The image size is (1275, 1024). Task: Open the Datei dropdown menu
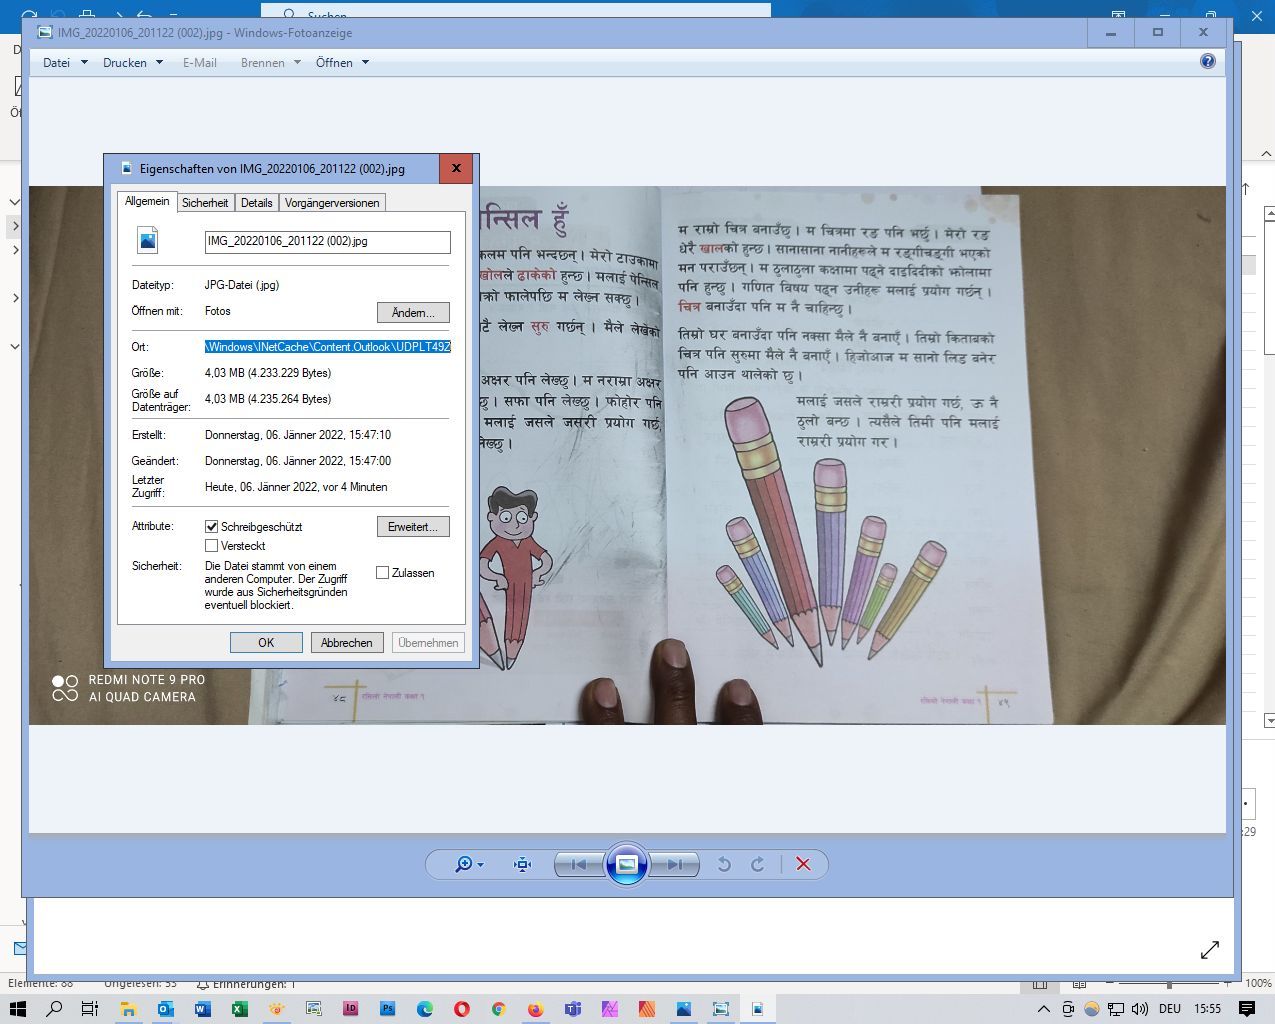point(65,63)
